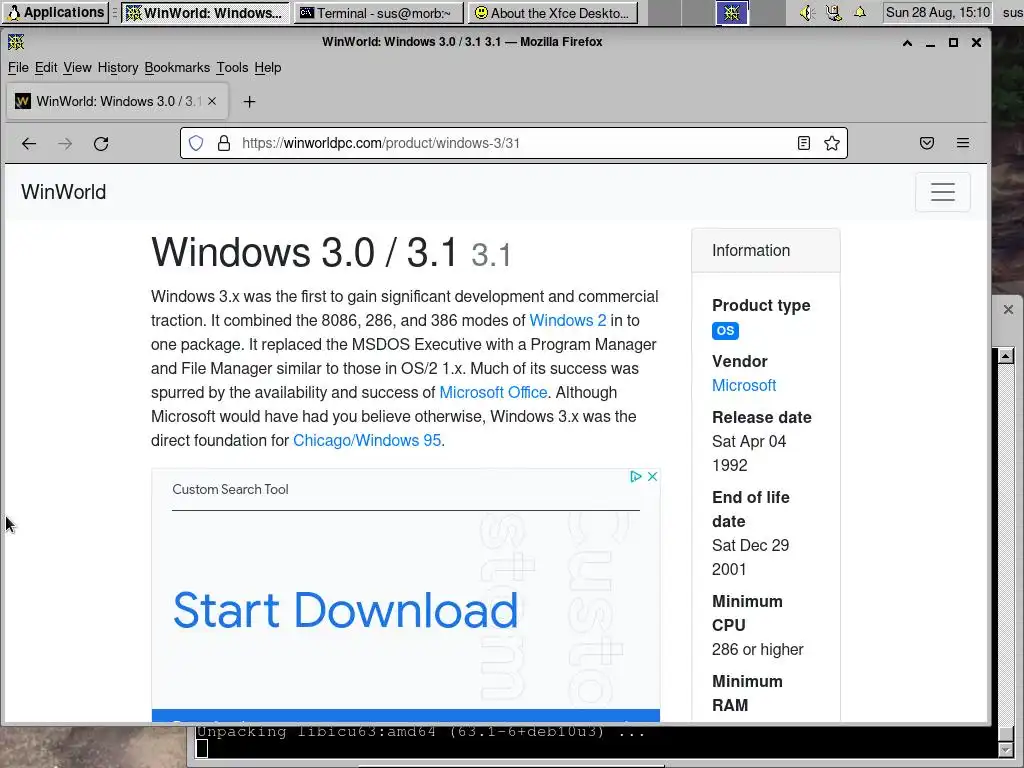View site security padlock details
This screenshot has height=768, width=1024.
pos(223,143)
